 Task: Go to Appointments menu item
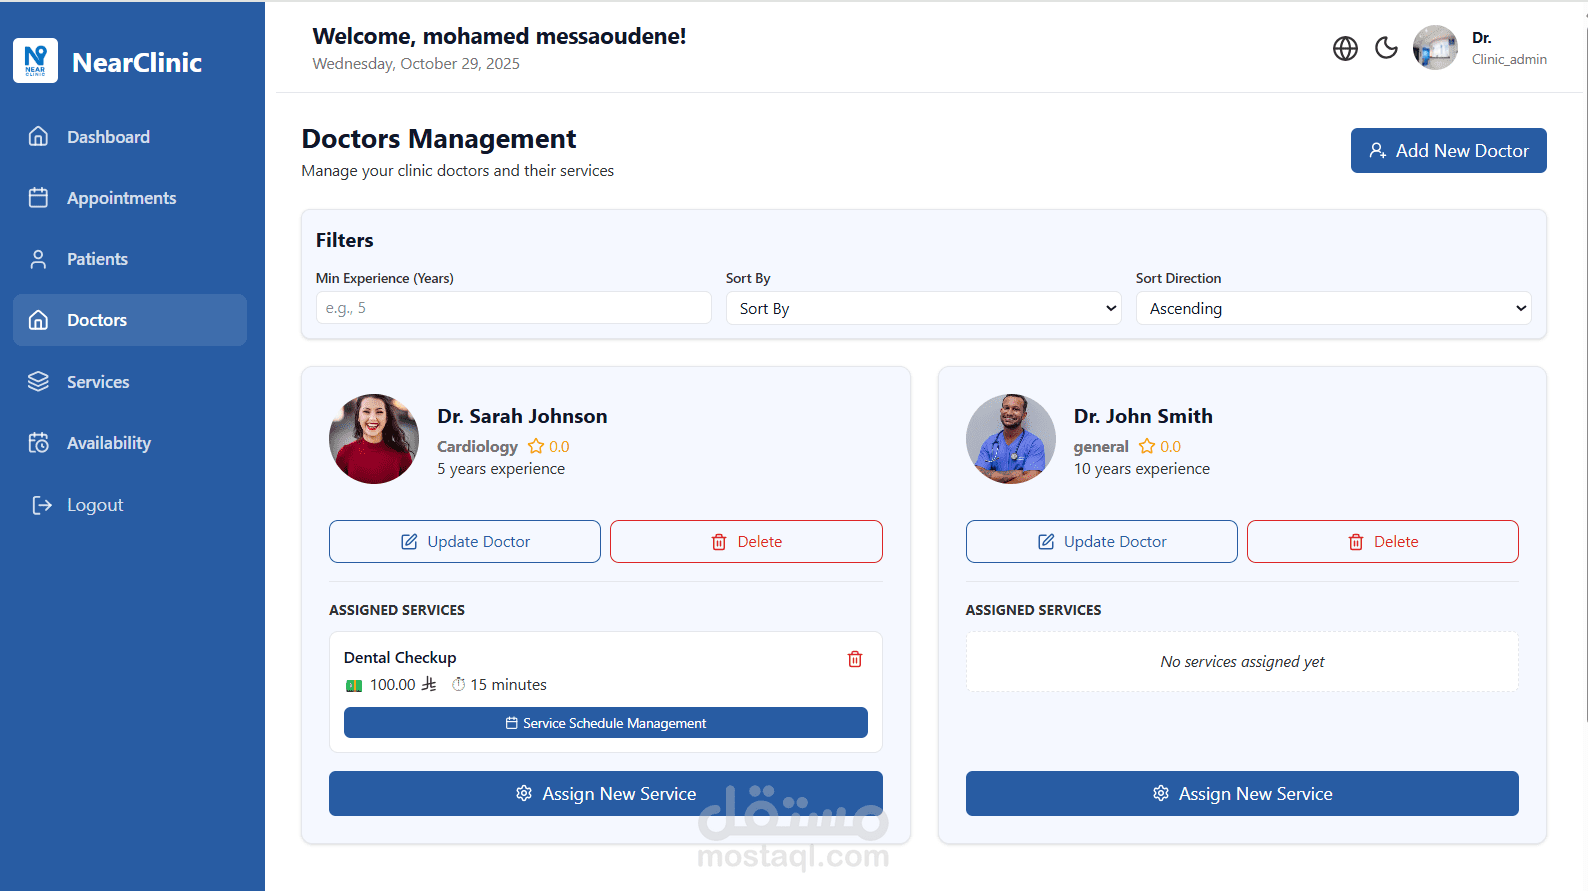[130, 198]
